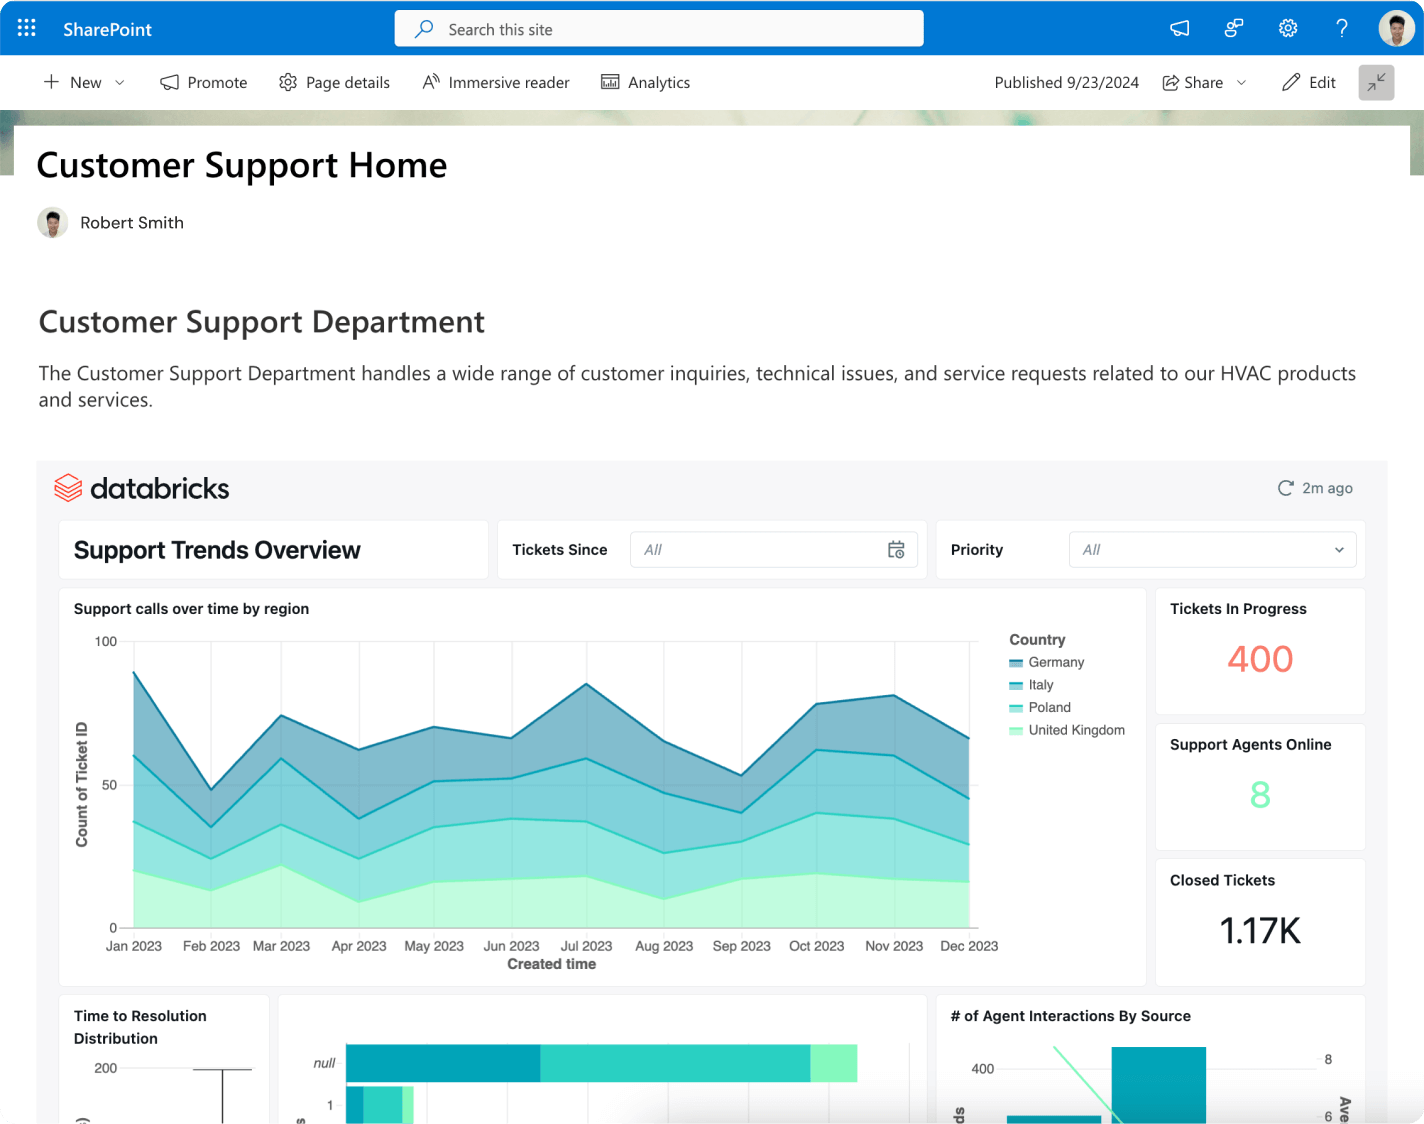Open the user profile avatar in header
1424x1124 pixels.
click(x=1396, y=28)
